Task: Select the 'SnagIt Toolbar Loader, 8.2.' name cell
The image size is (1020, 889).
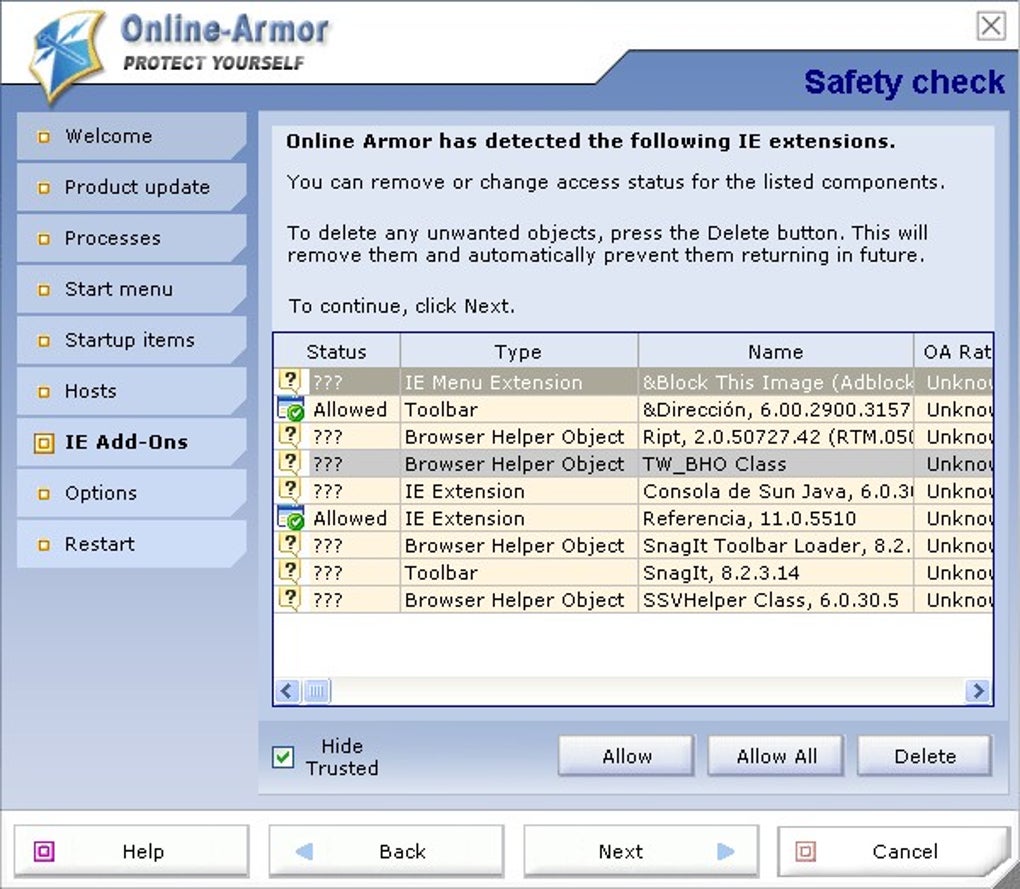Action: pyautogui.click(x=776, y=546)
